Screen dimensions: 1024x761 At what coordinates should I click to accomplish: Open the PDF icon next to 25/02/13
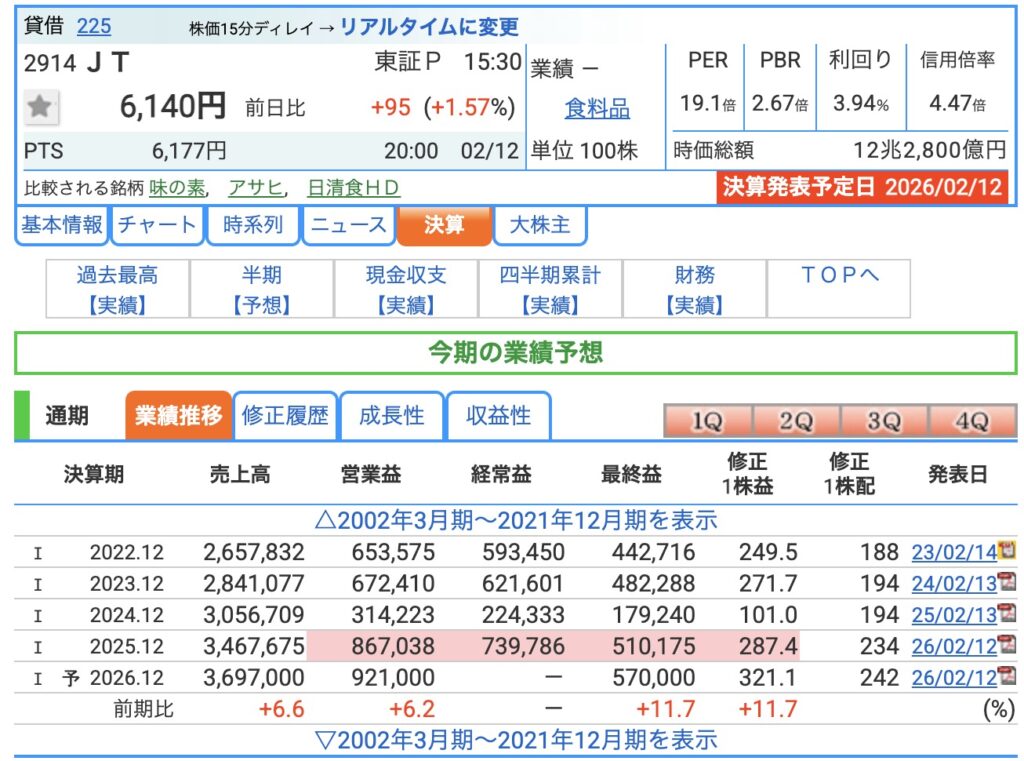1007,614
